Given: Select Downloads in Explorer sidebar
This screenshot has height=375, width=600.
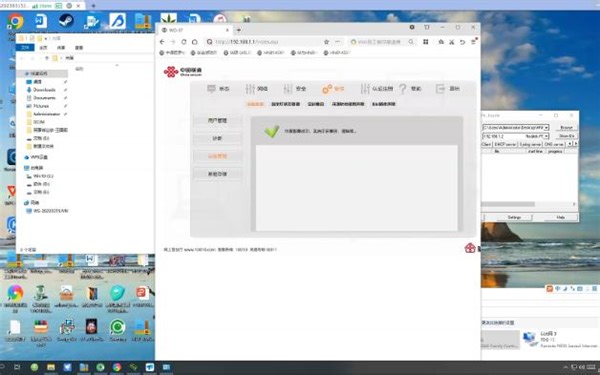Looking at the screenshot, I should [44, 90].
